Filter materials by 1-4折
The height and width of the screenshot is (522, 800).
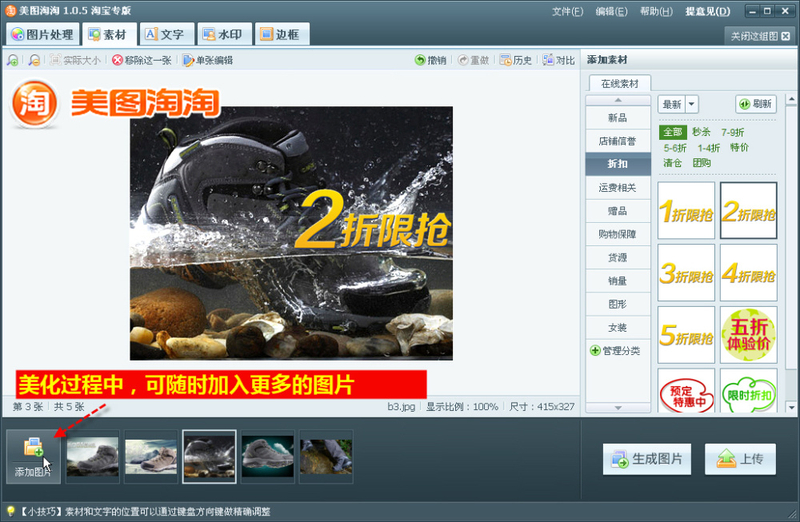(709, 148)
